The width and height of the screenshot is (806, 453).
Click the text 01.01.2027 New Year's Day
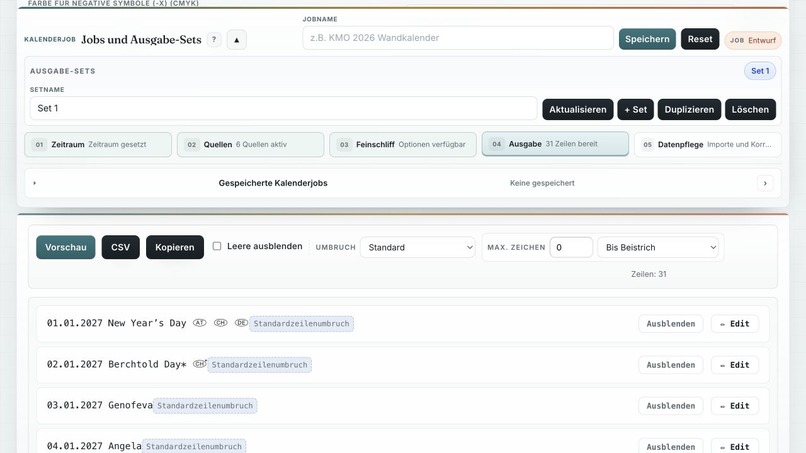pos(116,323)
